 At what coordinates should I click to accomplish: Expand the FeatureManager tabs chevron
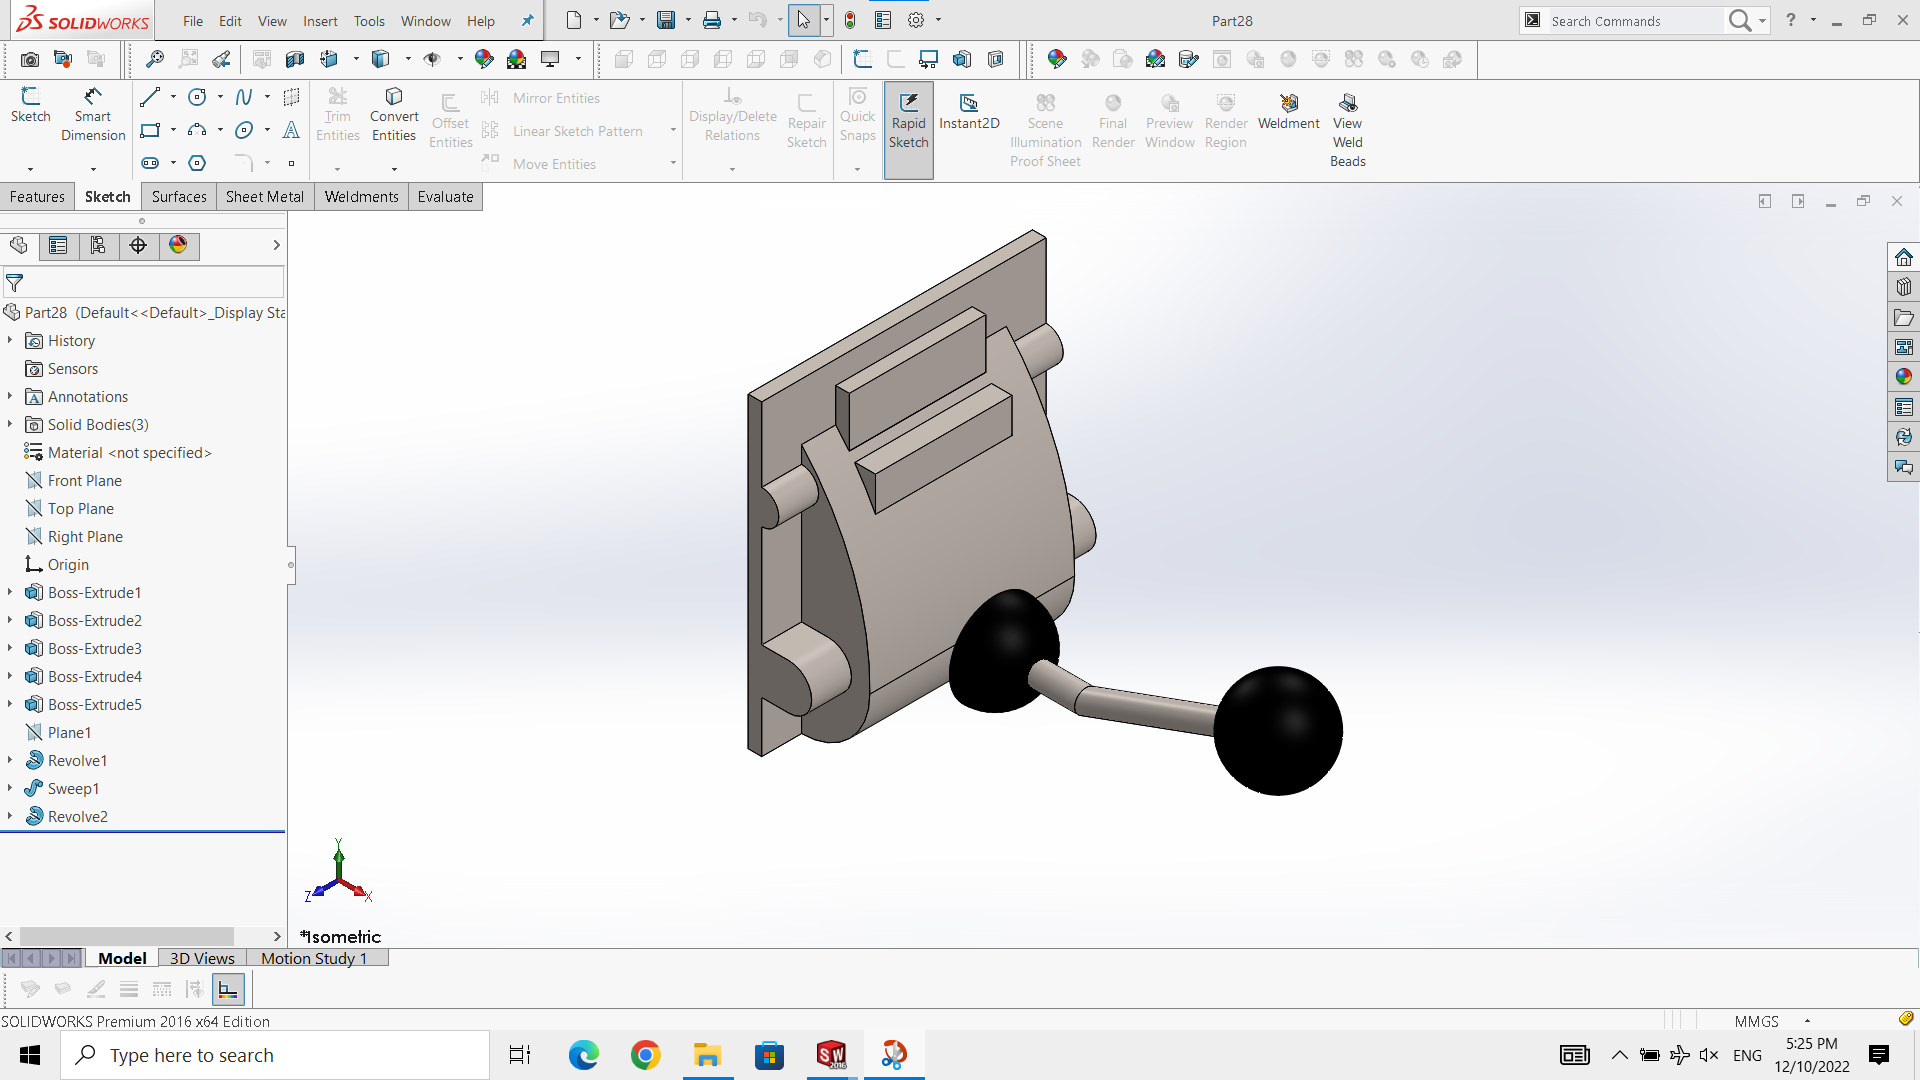(x=276, y=245)
